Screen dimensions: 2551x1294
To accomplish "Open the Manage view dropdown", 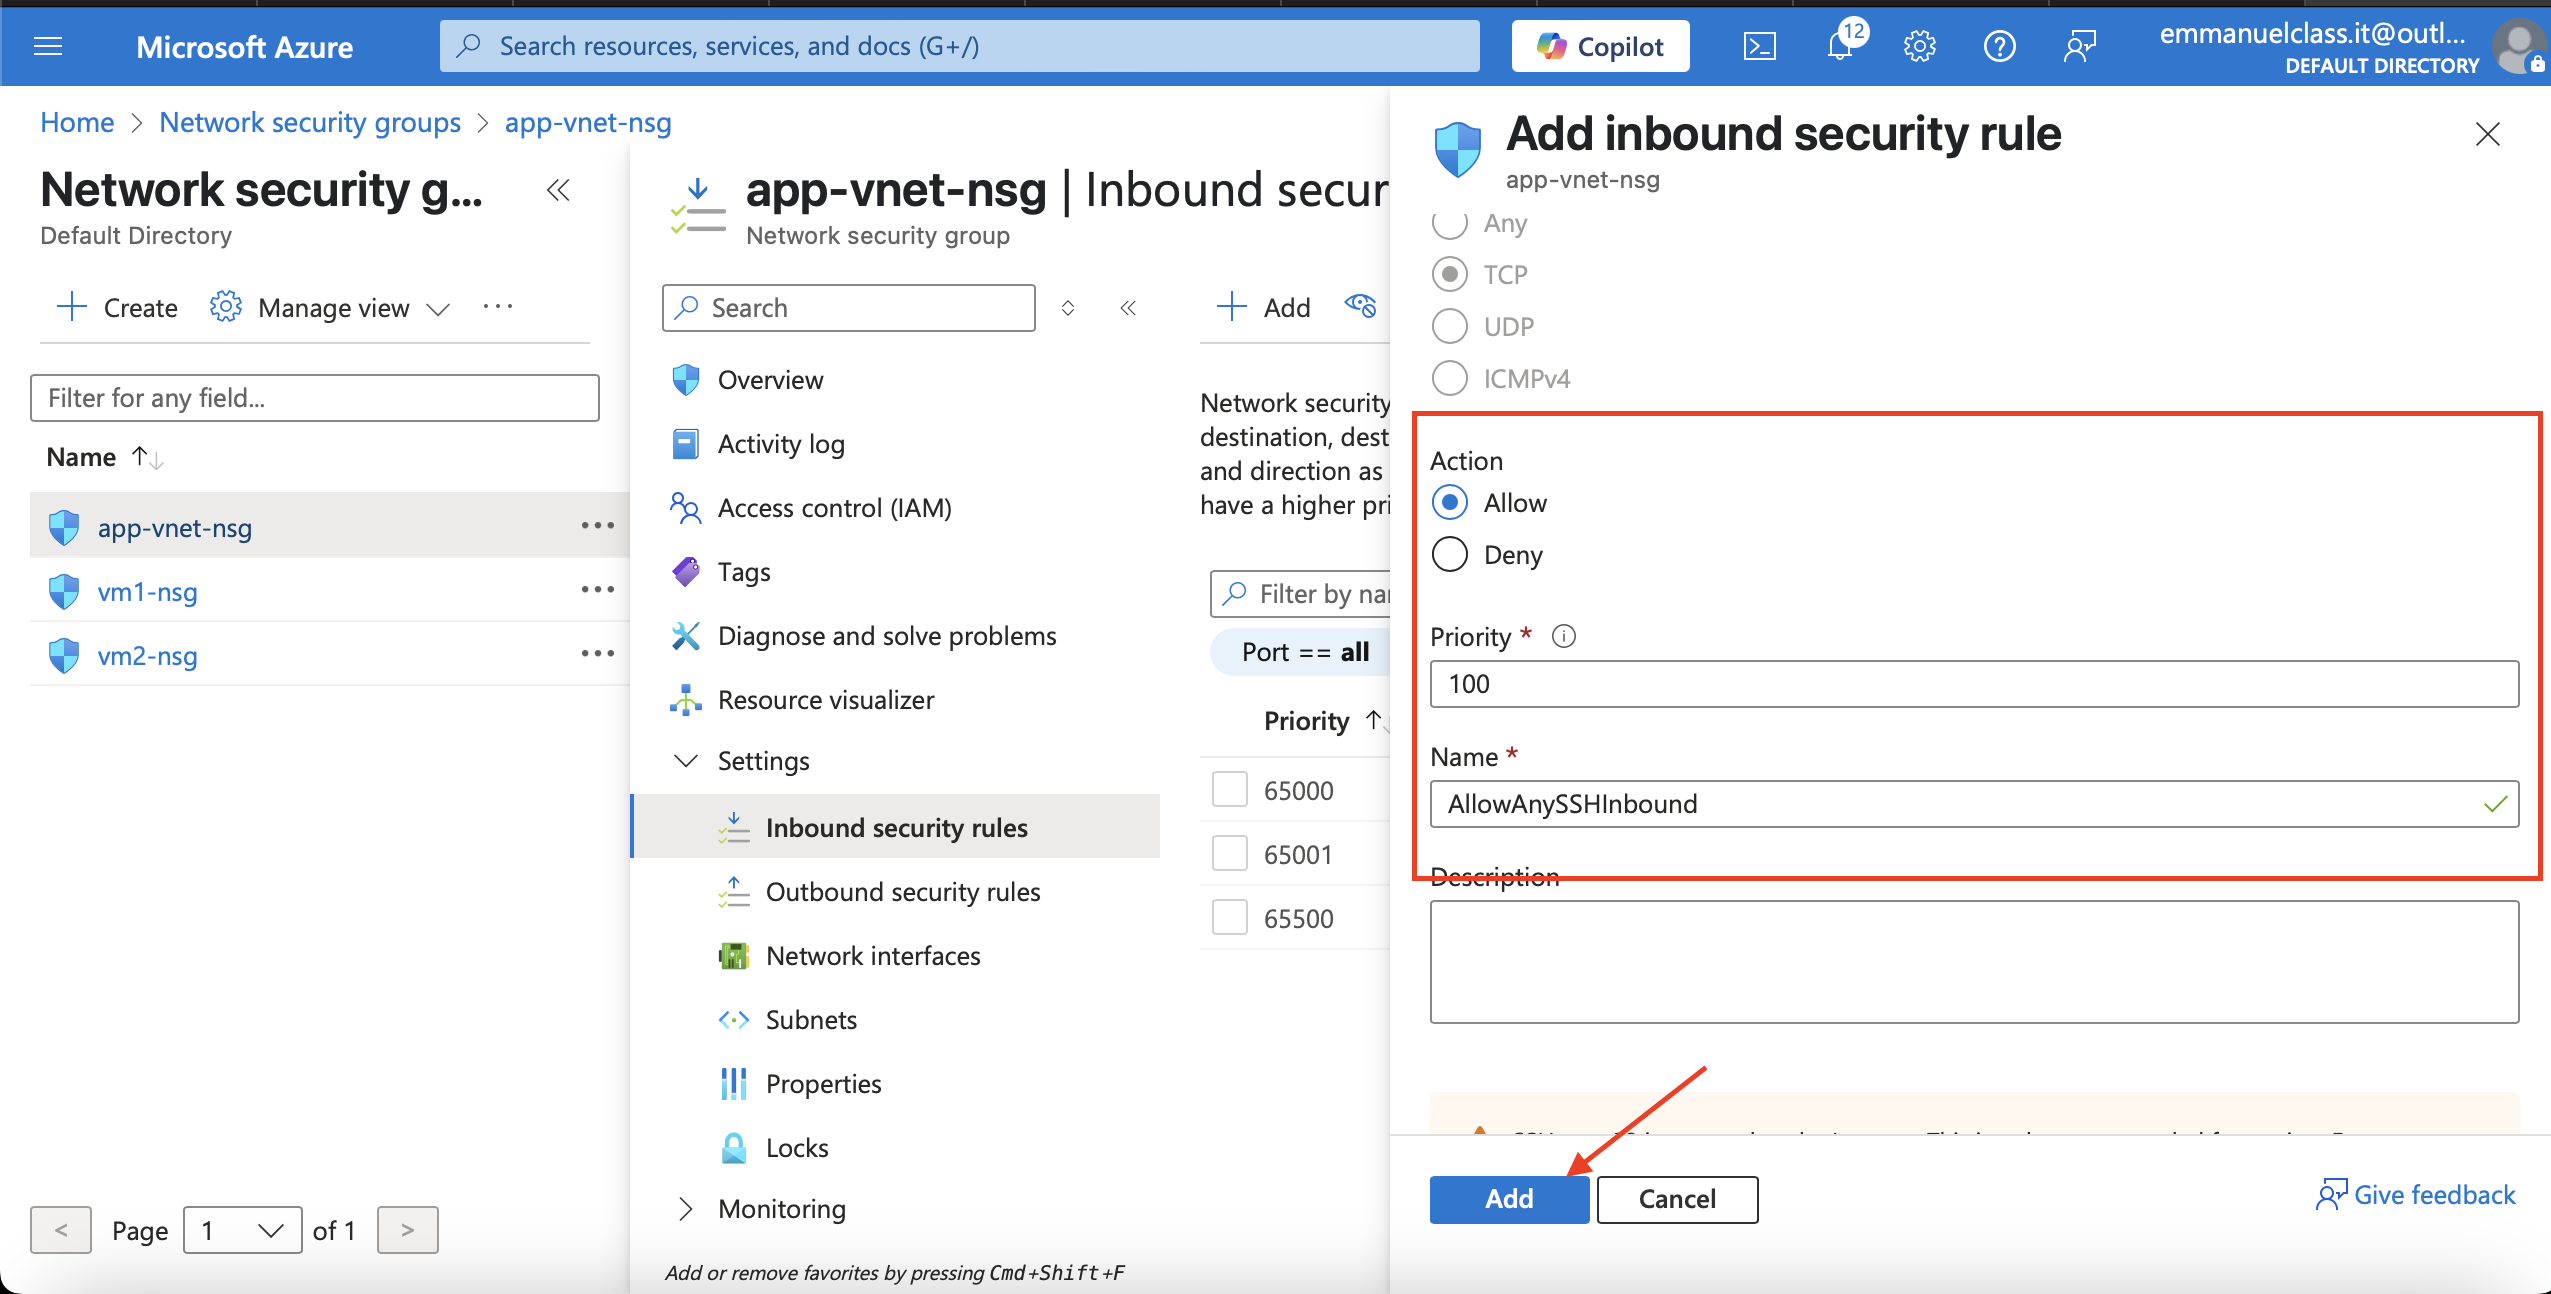I will click(x=330, y=307).
